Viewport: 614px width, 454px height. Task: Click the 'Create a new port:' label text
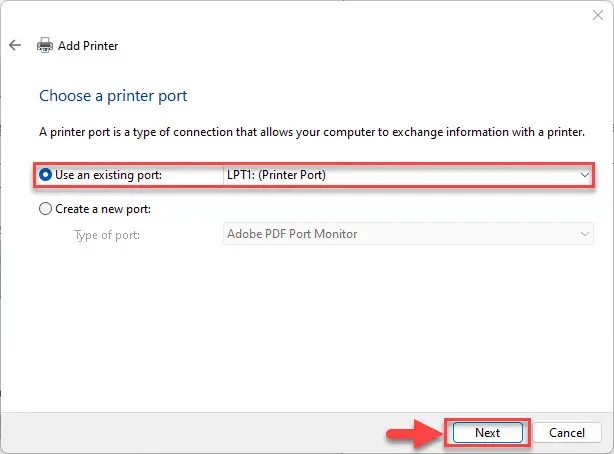point(103,209)
